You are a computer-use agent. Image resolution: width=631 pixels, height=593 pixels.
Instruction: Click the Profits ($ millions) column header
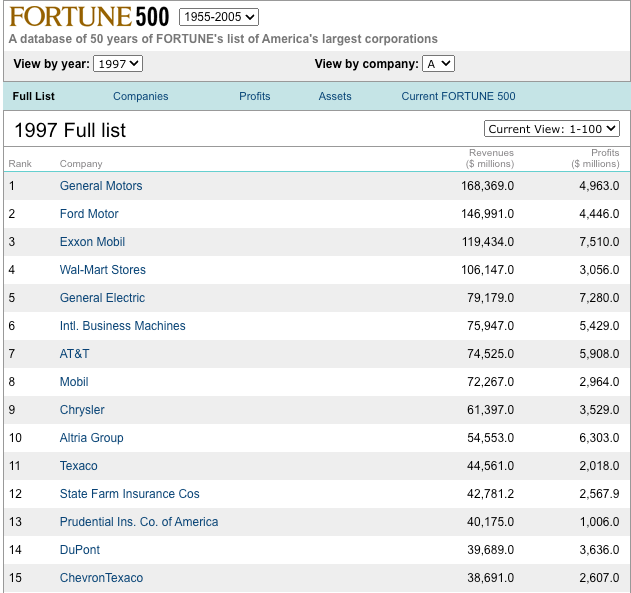coord(595,158)
